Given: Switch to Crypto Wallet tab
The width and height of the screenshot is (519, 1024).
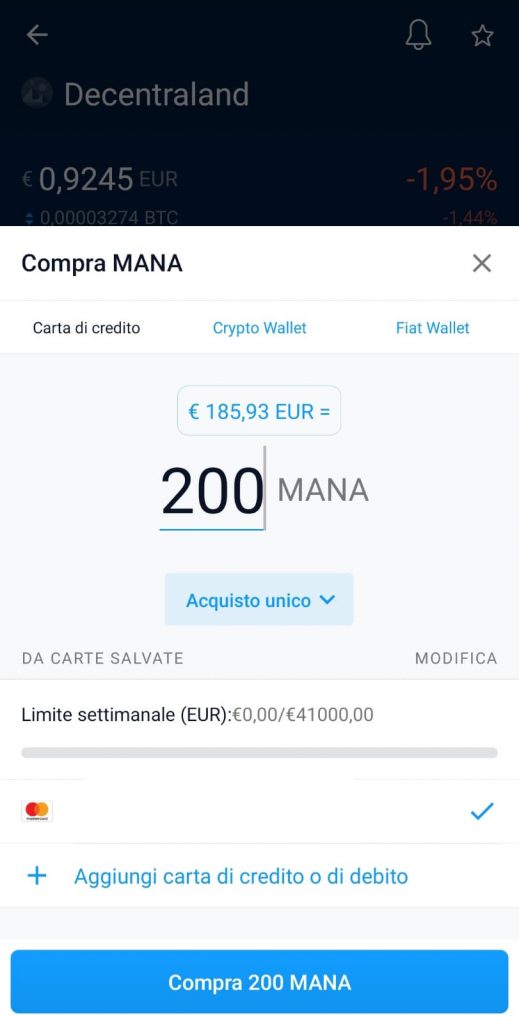Looking at the screenshot, I should (259, 328).
